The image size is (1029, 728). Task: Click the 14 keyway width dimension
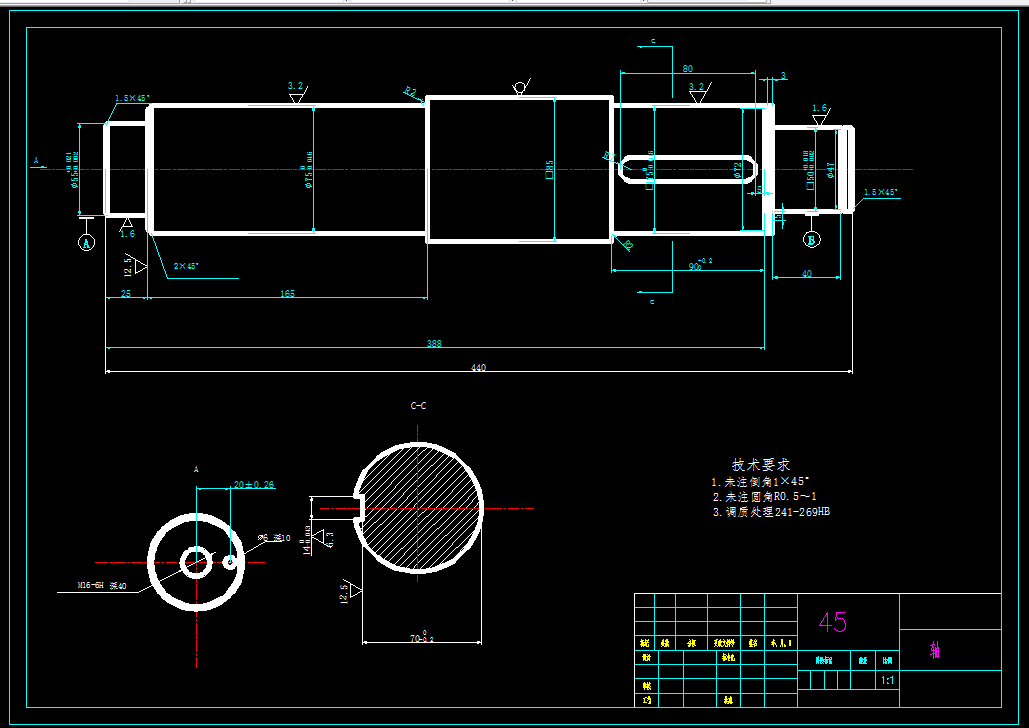click(x=306, y=540)
